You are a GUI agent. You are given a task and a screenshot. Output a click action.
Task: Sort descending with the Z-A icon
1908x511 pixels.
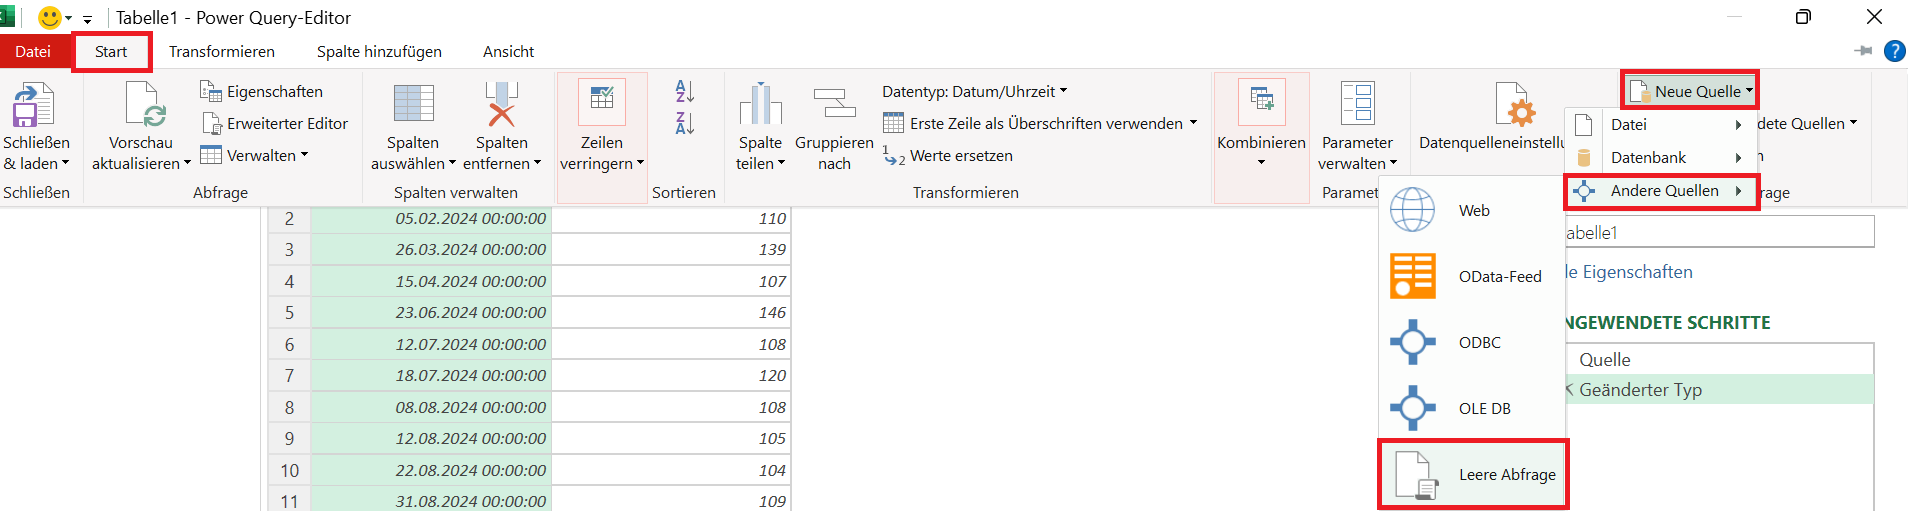pos(685,123)
